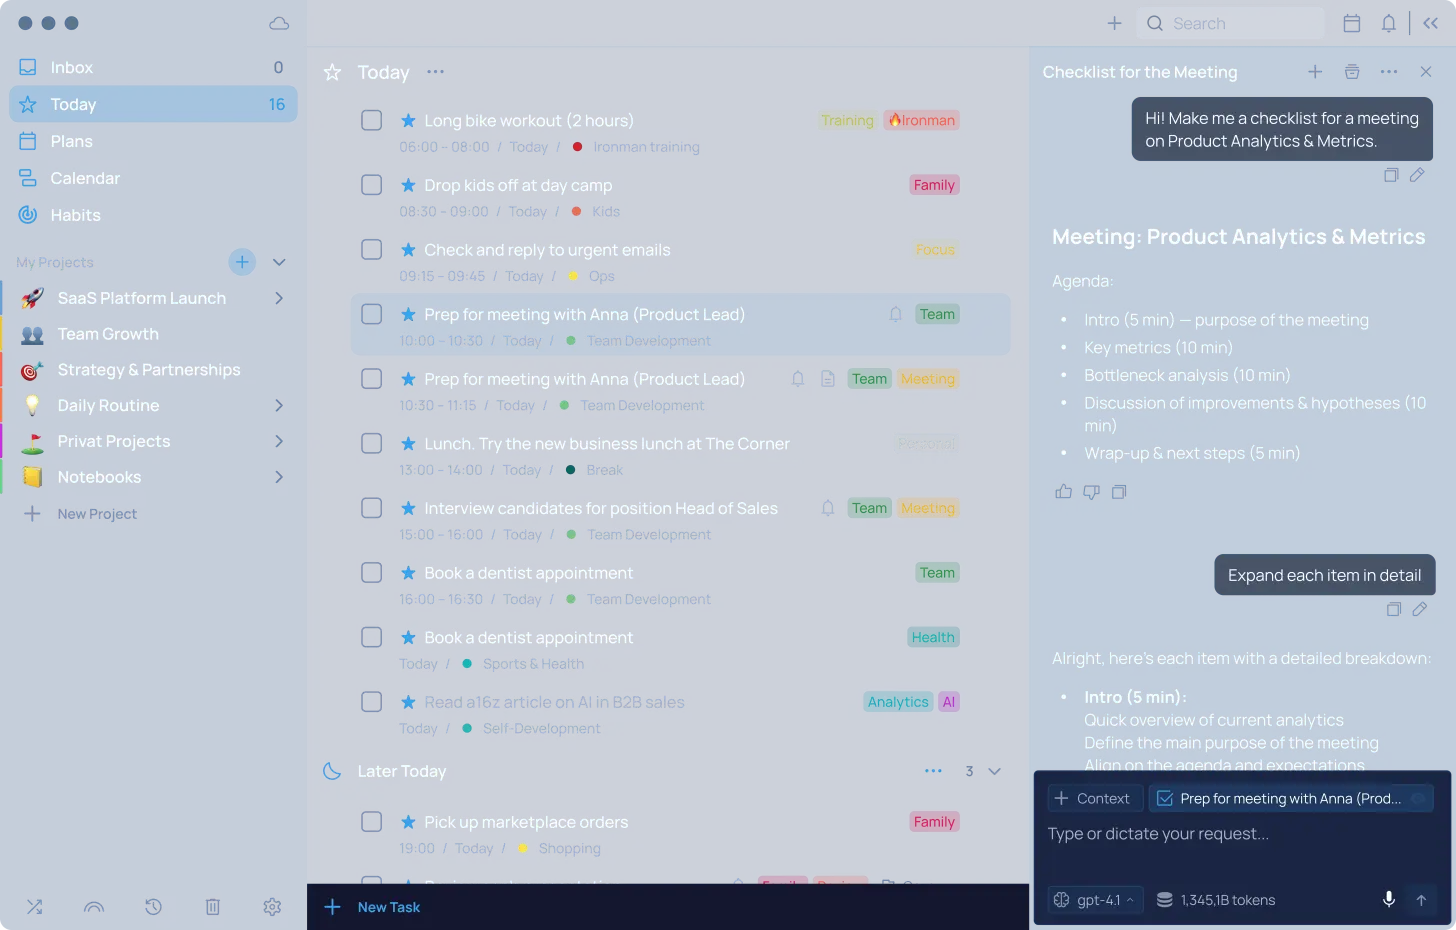The image size is (1456, 930).
Task: Collapse the Later Today section
Action: pos(994,771)
